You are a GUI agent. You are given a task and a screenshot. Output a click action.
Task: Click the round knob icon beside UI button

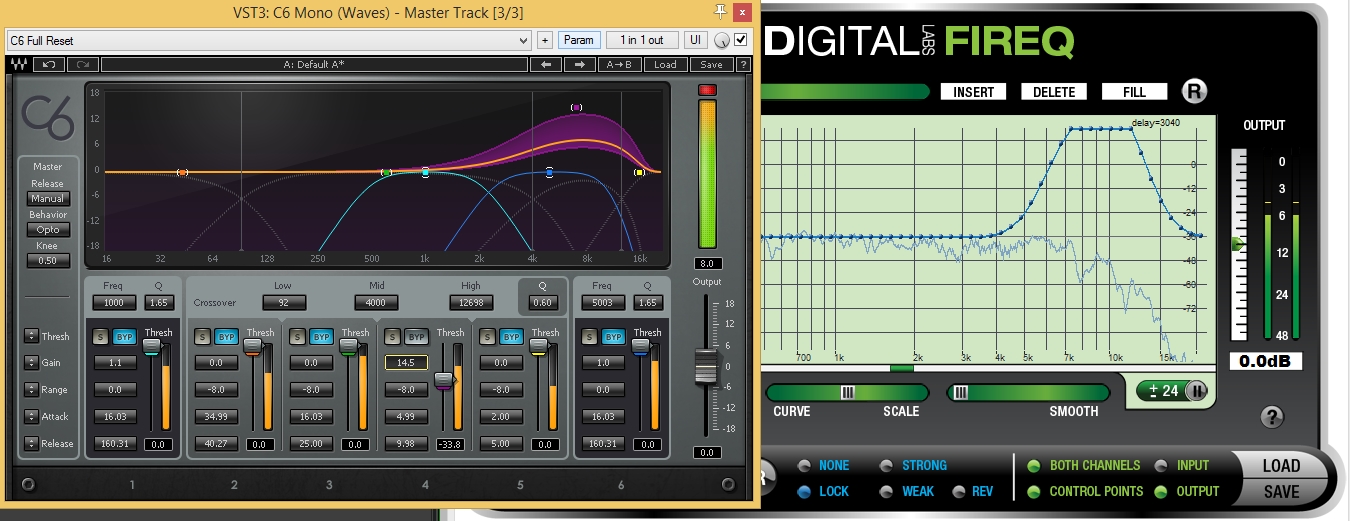(721, 41)
